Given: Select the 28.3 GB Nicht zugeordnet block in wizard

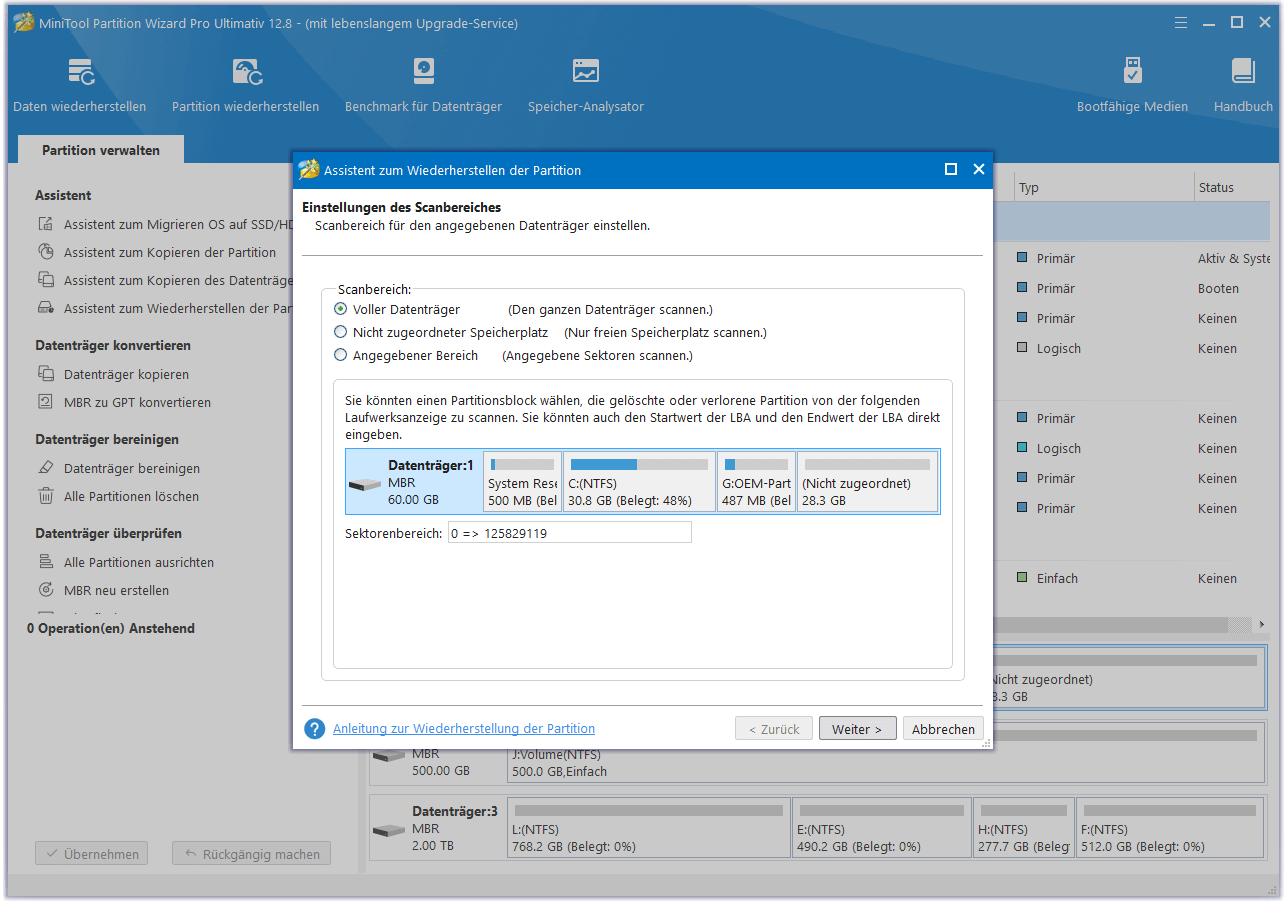Looking at the screenshot, I should [868, 481].
